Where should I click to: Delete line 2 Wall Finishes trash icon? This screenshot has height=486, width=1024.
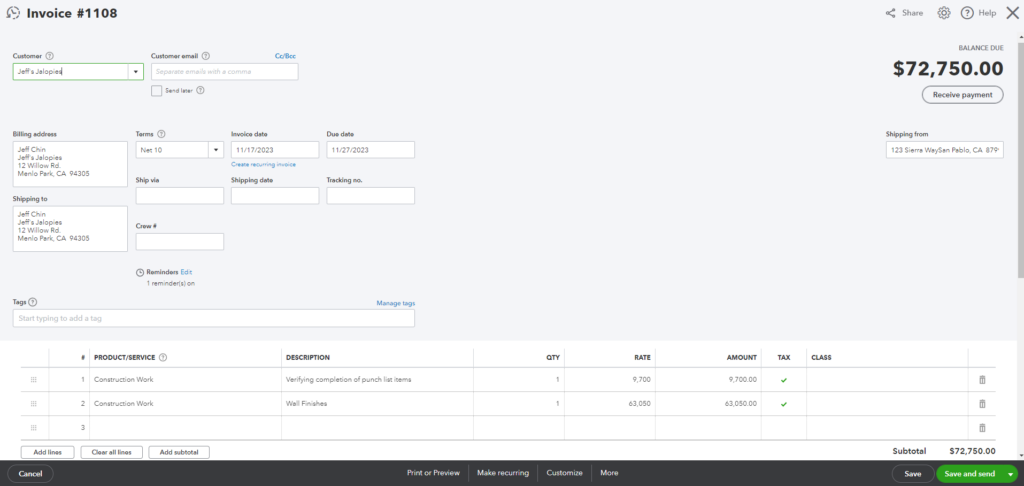coord(982,404)
